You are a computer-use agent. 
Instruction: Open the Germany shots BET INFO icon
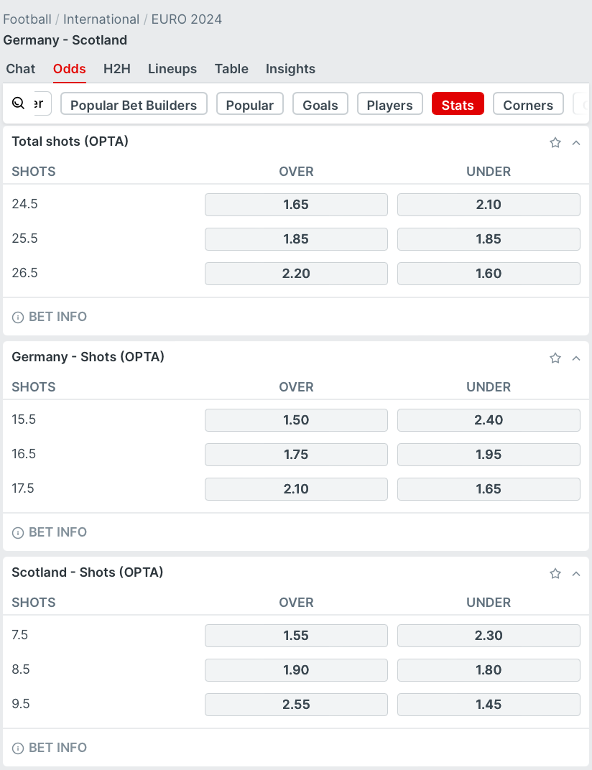tap(18, 533)
